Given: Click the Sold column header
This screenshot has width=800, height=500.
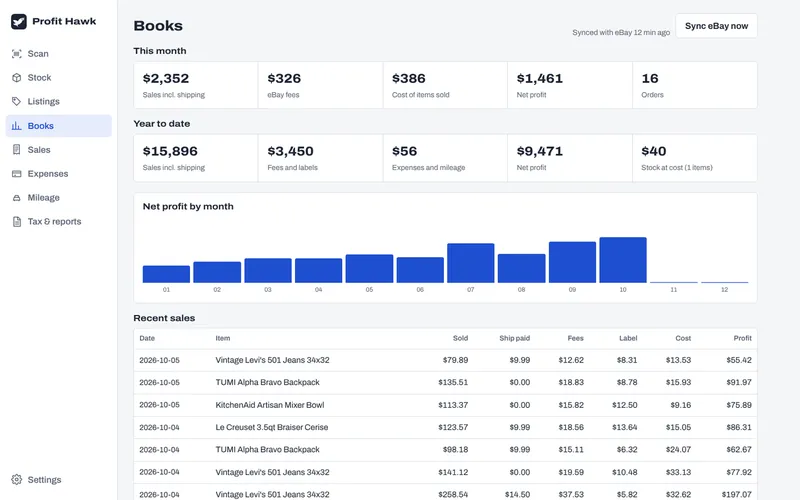Looking at the screenshot, I should click(x=460, y=338).
